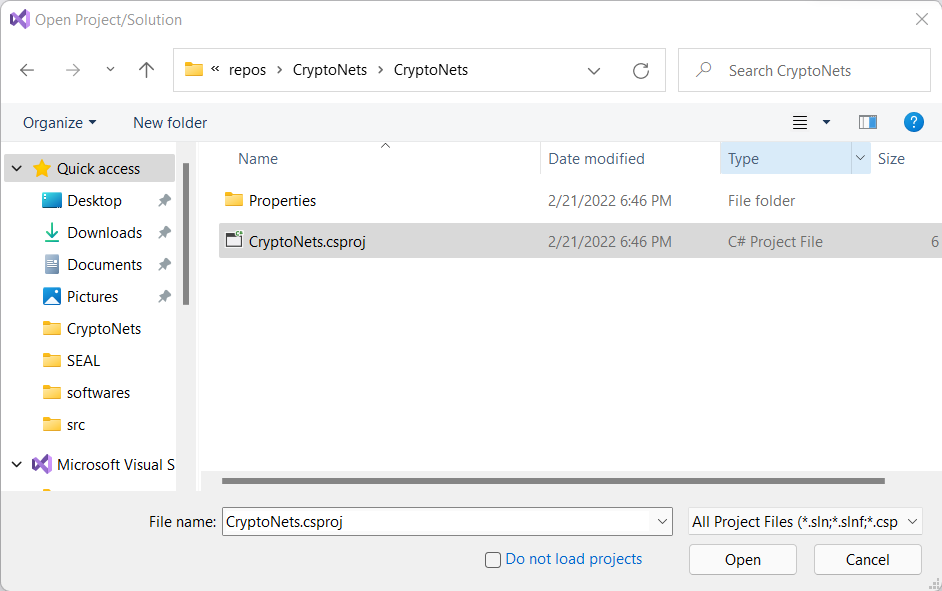The width and height of the screenshot is (942, 591).
Task: Click the horizontal scrollbar of file list
Action: [x=552, y=481]
